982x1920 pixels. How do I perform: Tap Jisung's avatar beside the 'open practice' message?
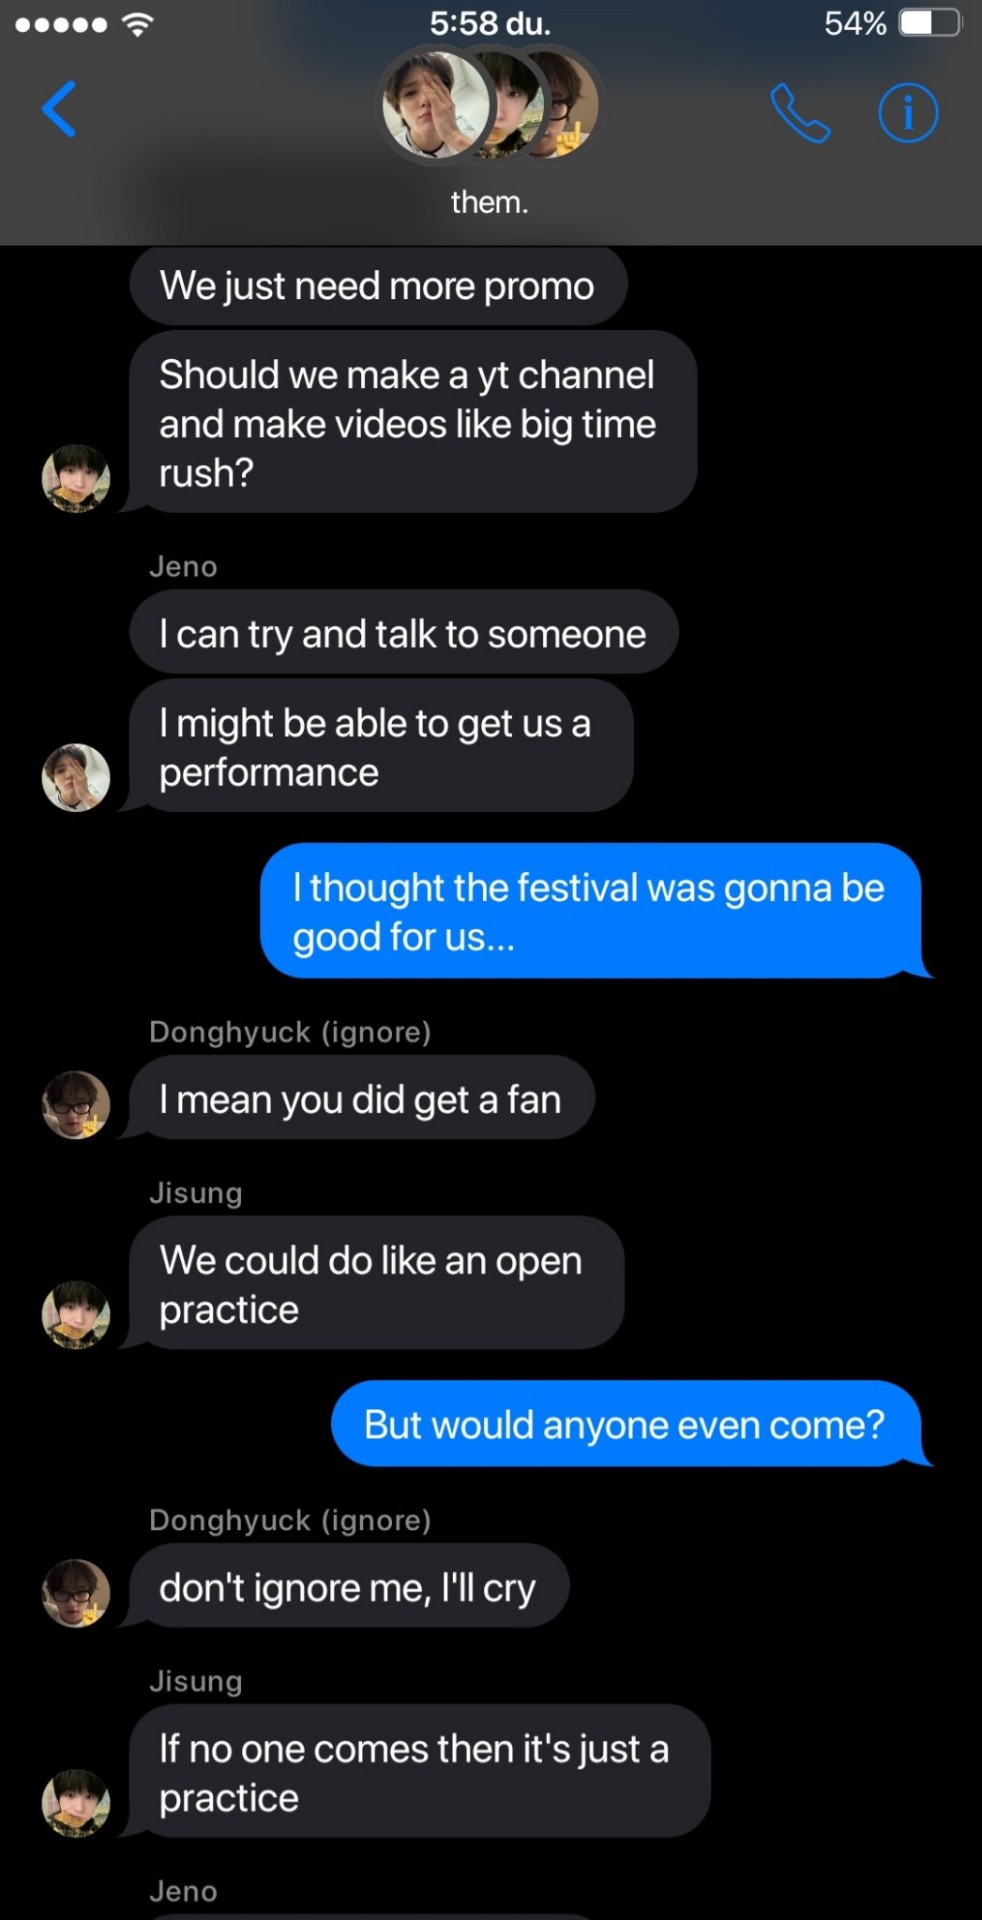pyautogui.click(x=76, y=1314)
